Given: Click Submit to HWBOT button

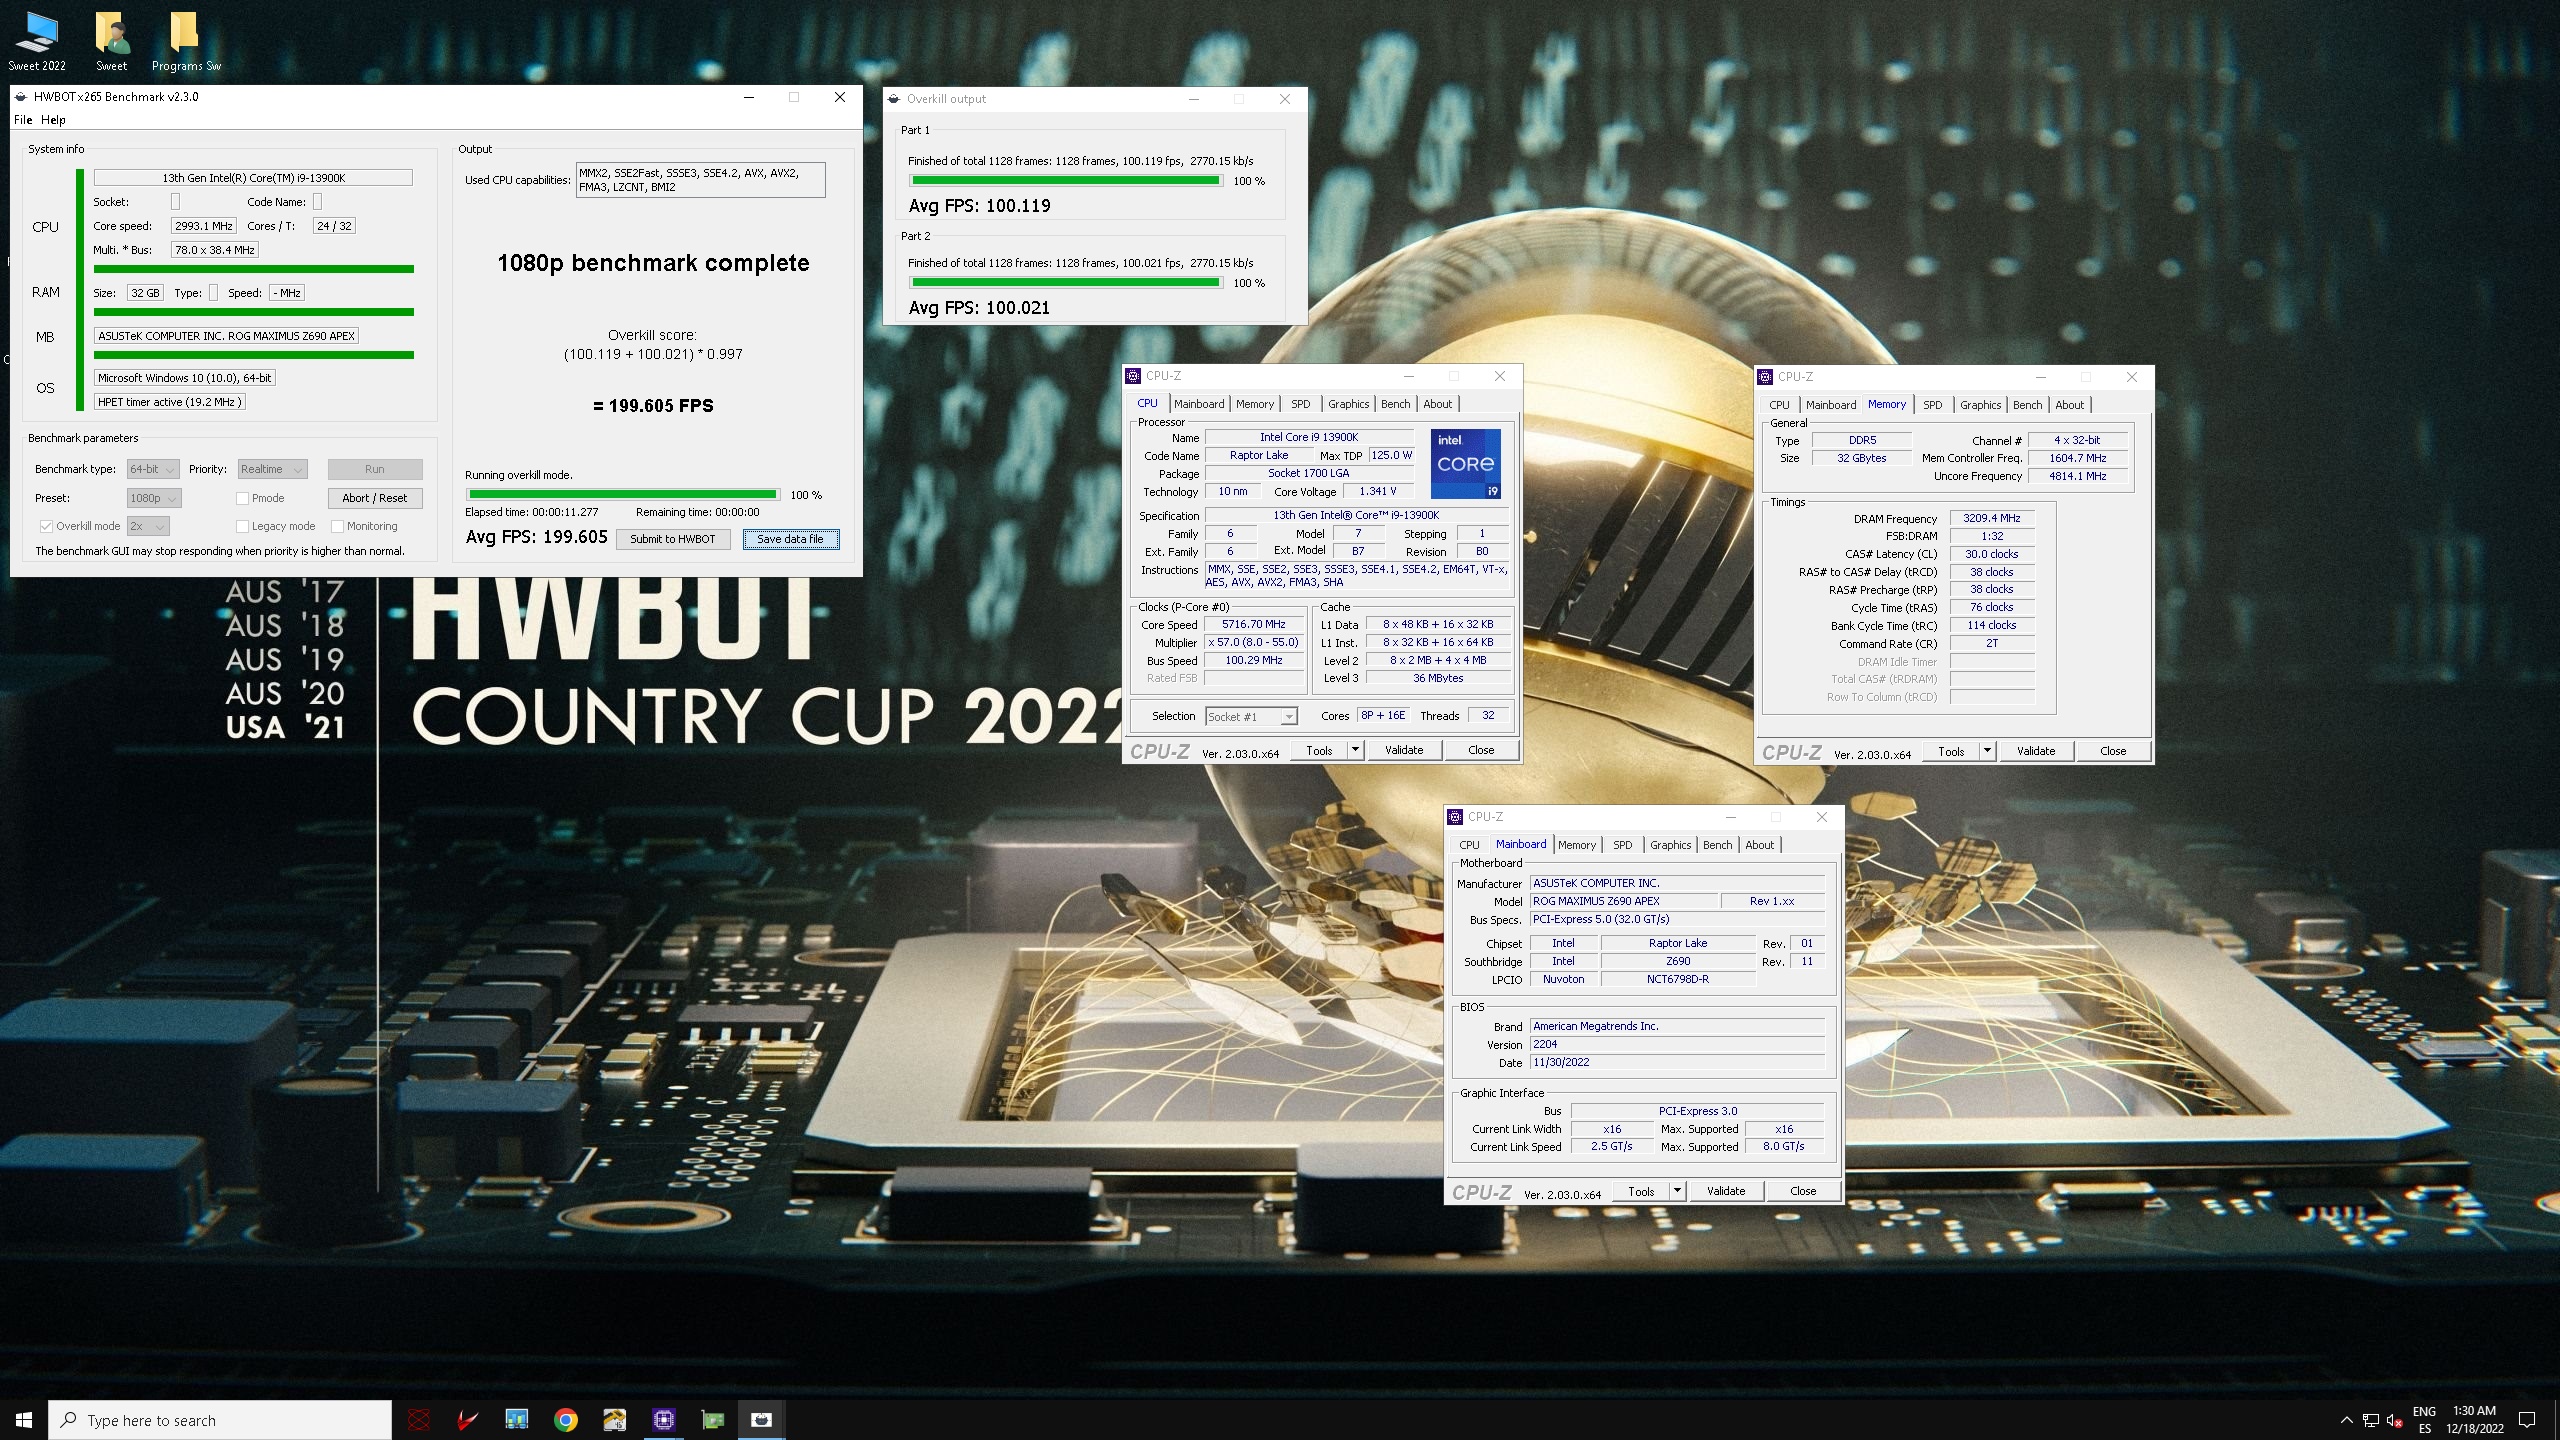Looking at the screenshot, I should (x=673, y=539).
